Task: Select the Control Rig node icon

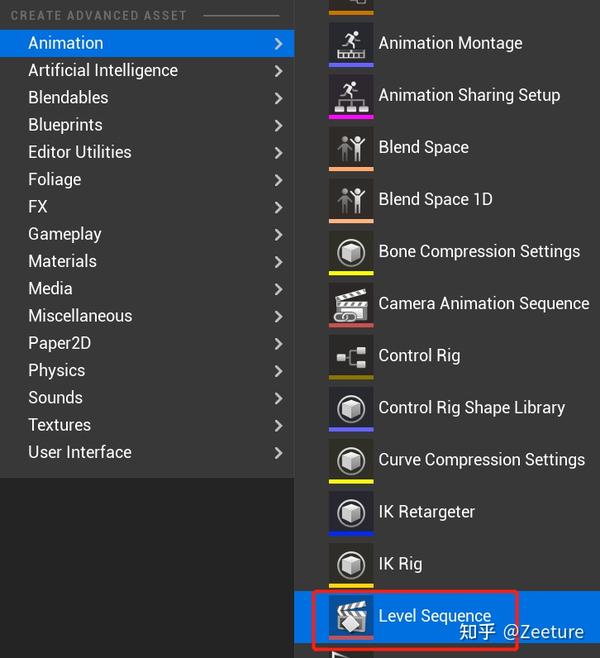Action: coord(351,355)
